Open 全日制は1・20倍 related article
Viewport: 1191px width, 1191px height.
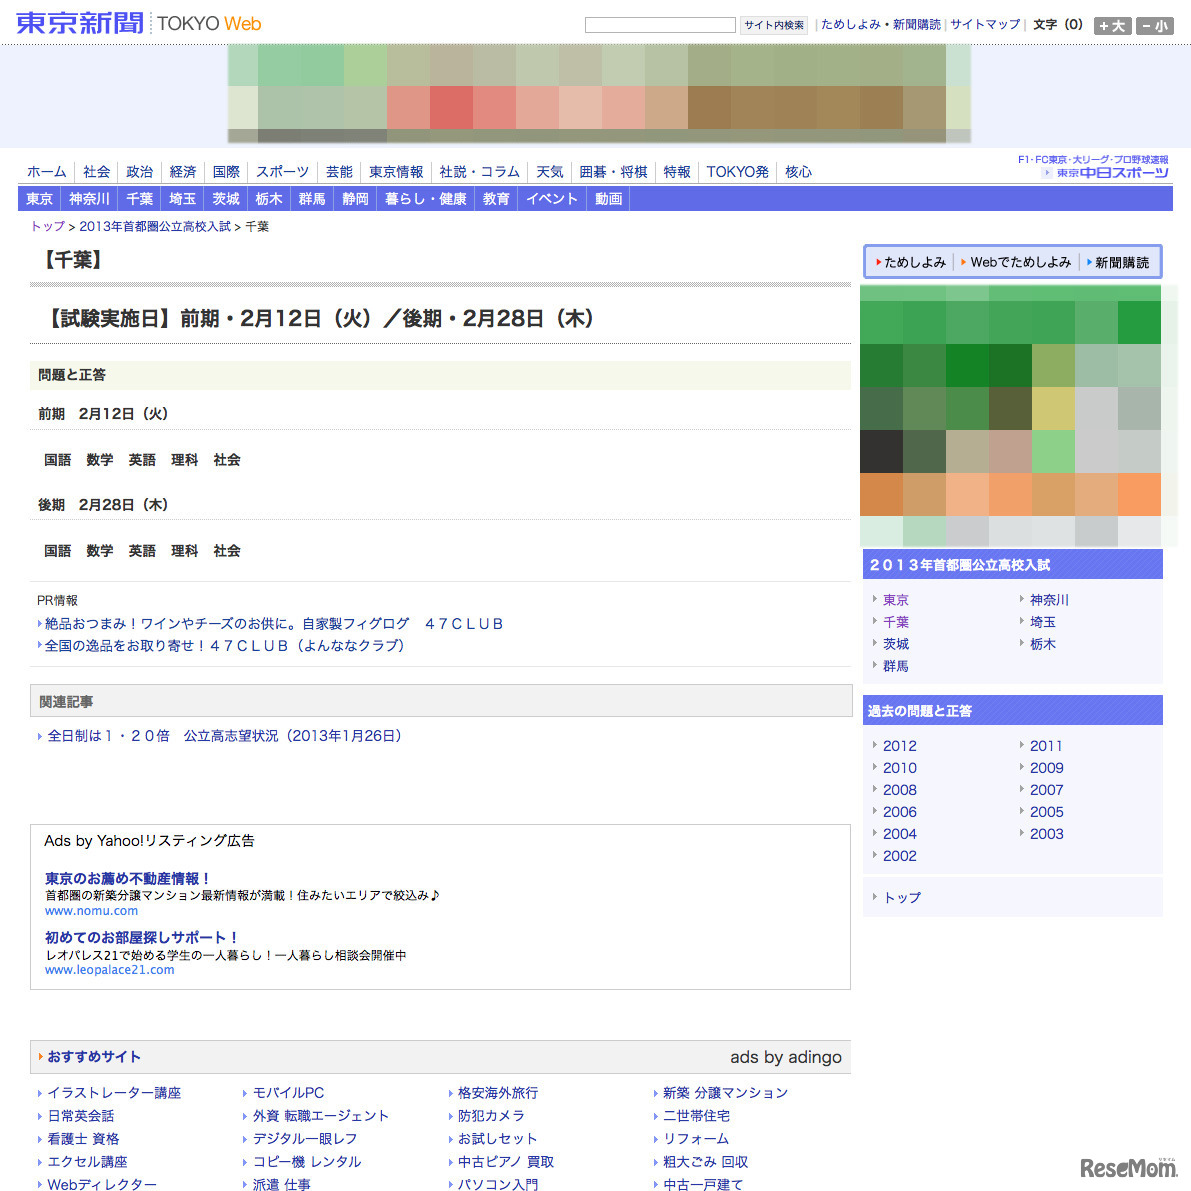click(225, 736)
